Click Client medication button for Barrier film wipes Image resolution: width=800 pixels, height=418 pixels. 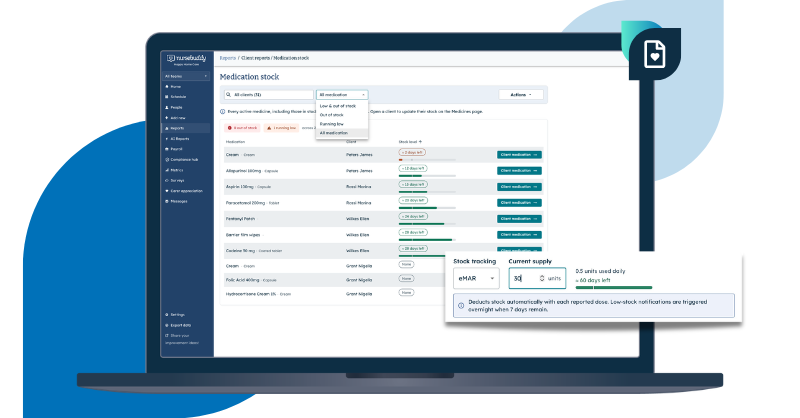[519, 235]
